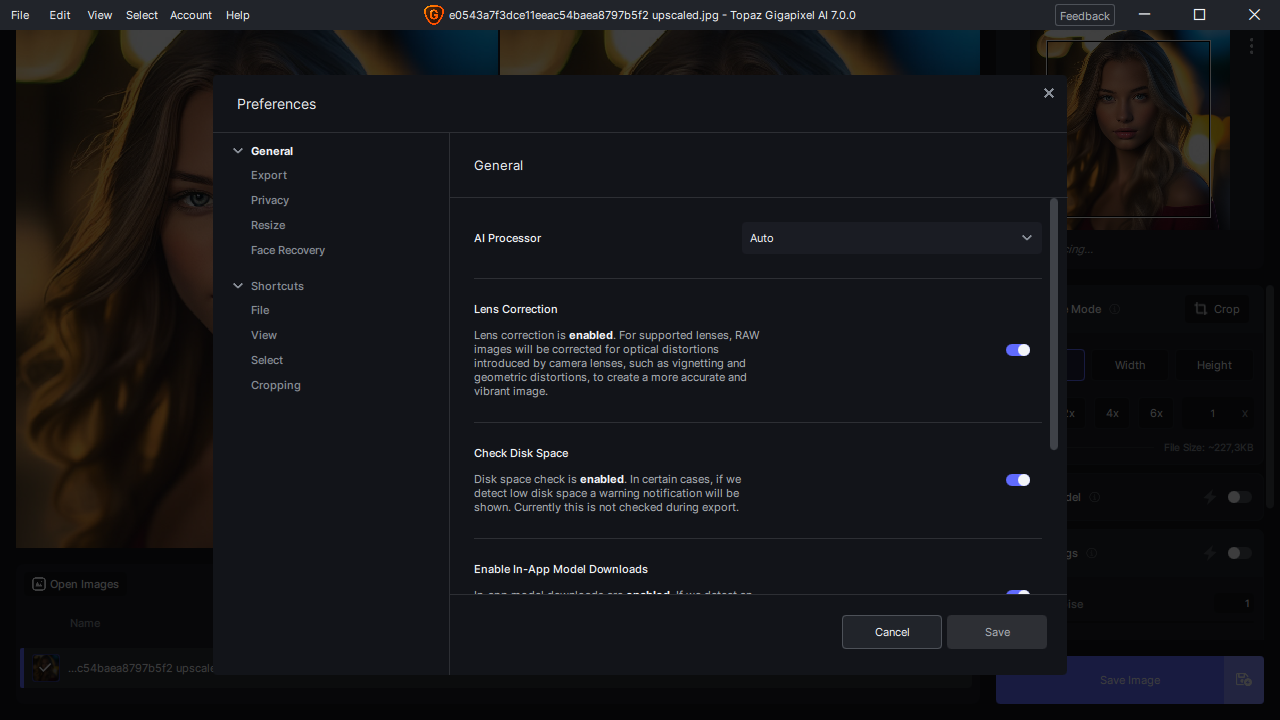Screen dimensions: 1280x720
Task: Click the lightning bolt icon in settings row
Action: (x=1209, y=553)
